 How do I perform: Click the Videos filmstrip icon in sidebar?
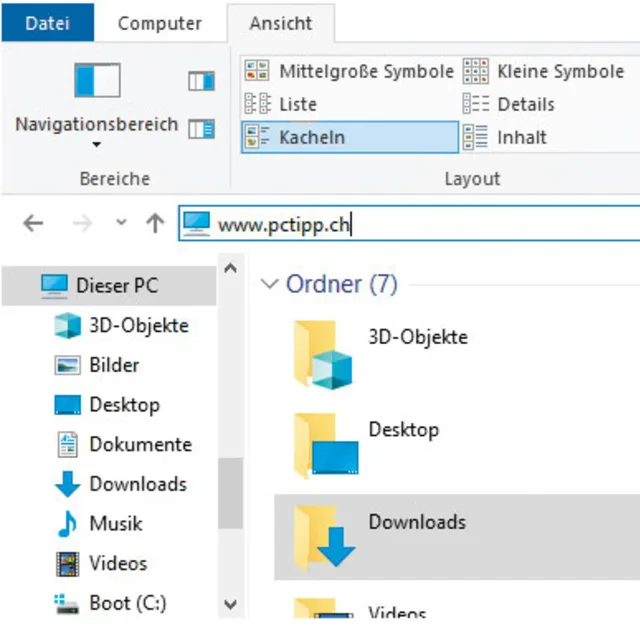[x=67, y=564]
